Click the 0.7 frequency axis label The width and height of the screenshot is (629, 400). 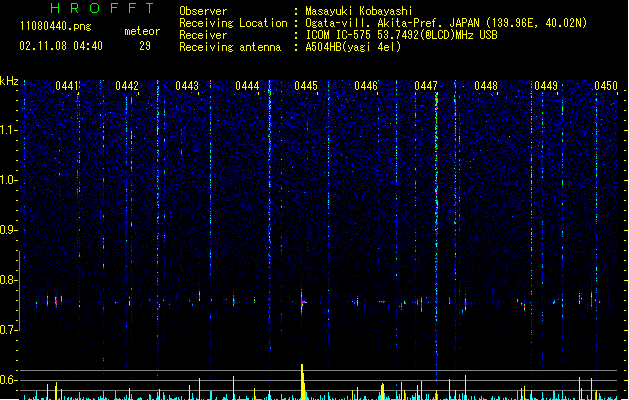(8, 330)
